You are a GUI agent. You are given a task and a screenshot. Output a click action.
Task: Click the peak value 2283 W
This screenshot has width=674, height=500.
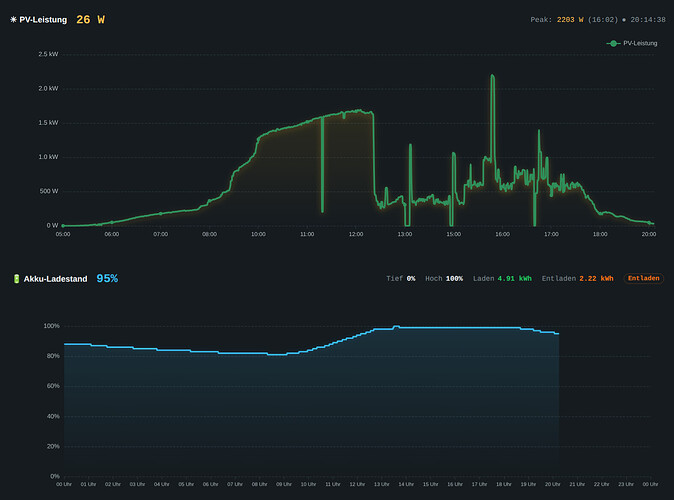click(x=570, y=20)
